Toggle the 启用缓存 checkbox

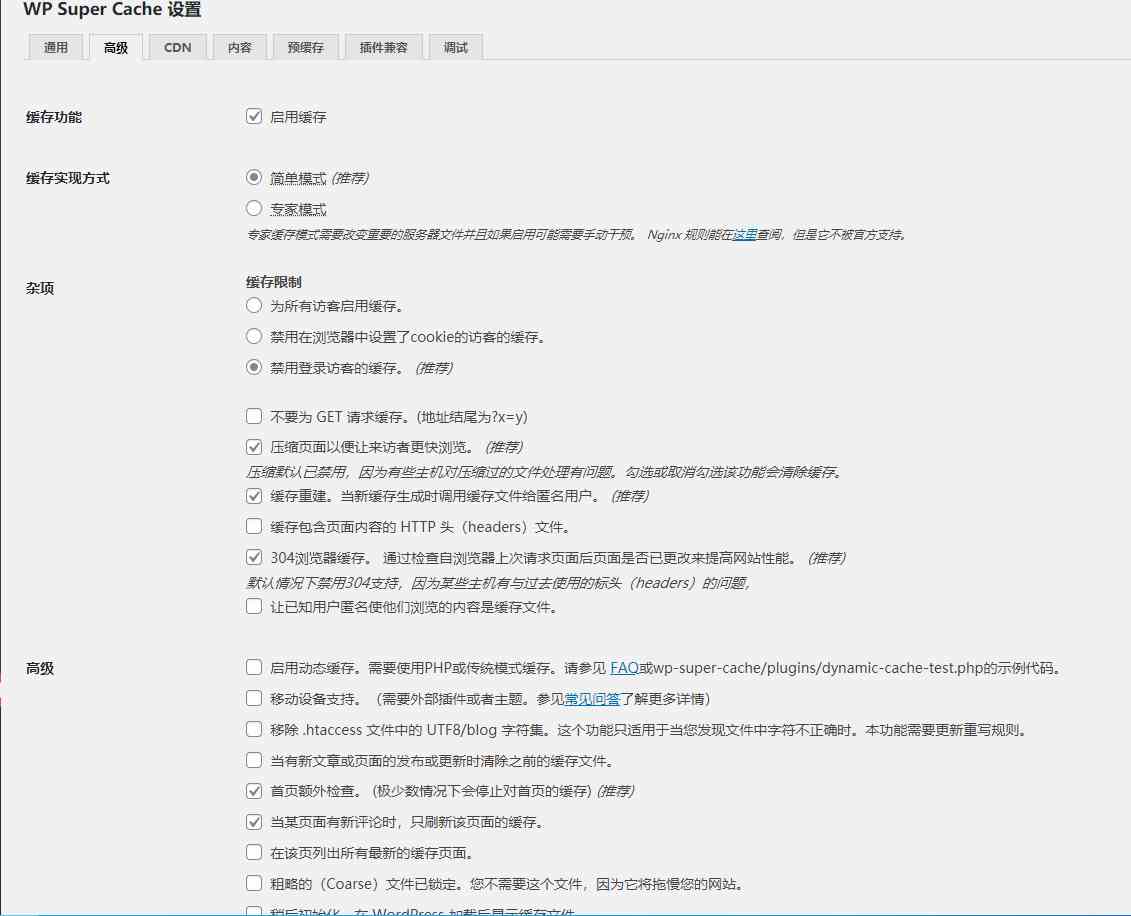point(254,116)
